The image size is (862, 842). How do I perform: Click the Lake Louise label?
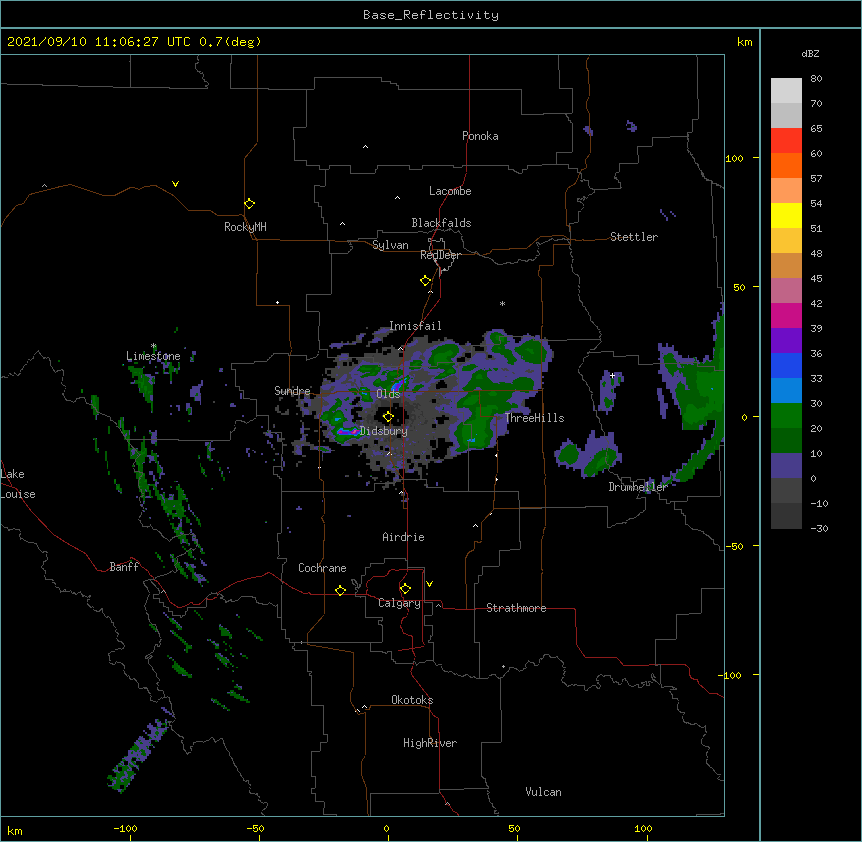[18, 484]
